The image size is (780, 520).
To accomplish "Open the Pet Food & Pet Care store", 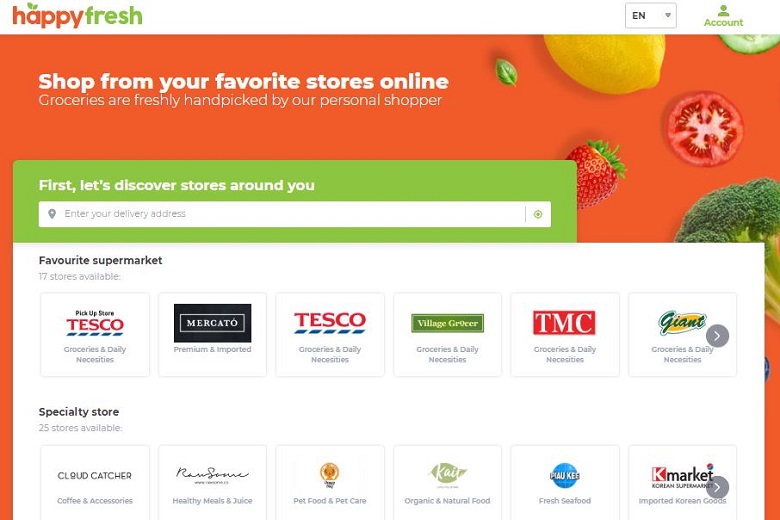I will (330, 483).
